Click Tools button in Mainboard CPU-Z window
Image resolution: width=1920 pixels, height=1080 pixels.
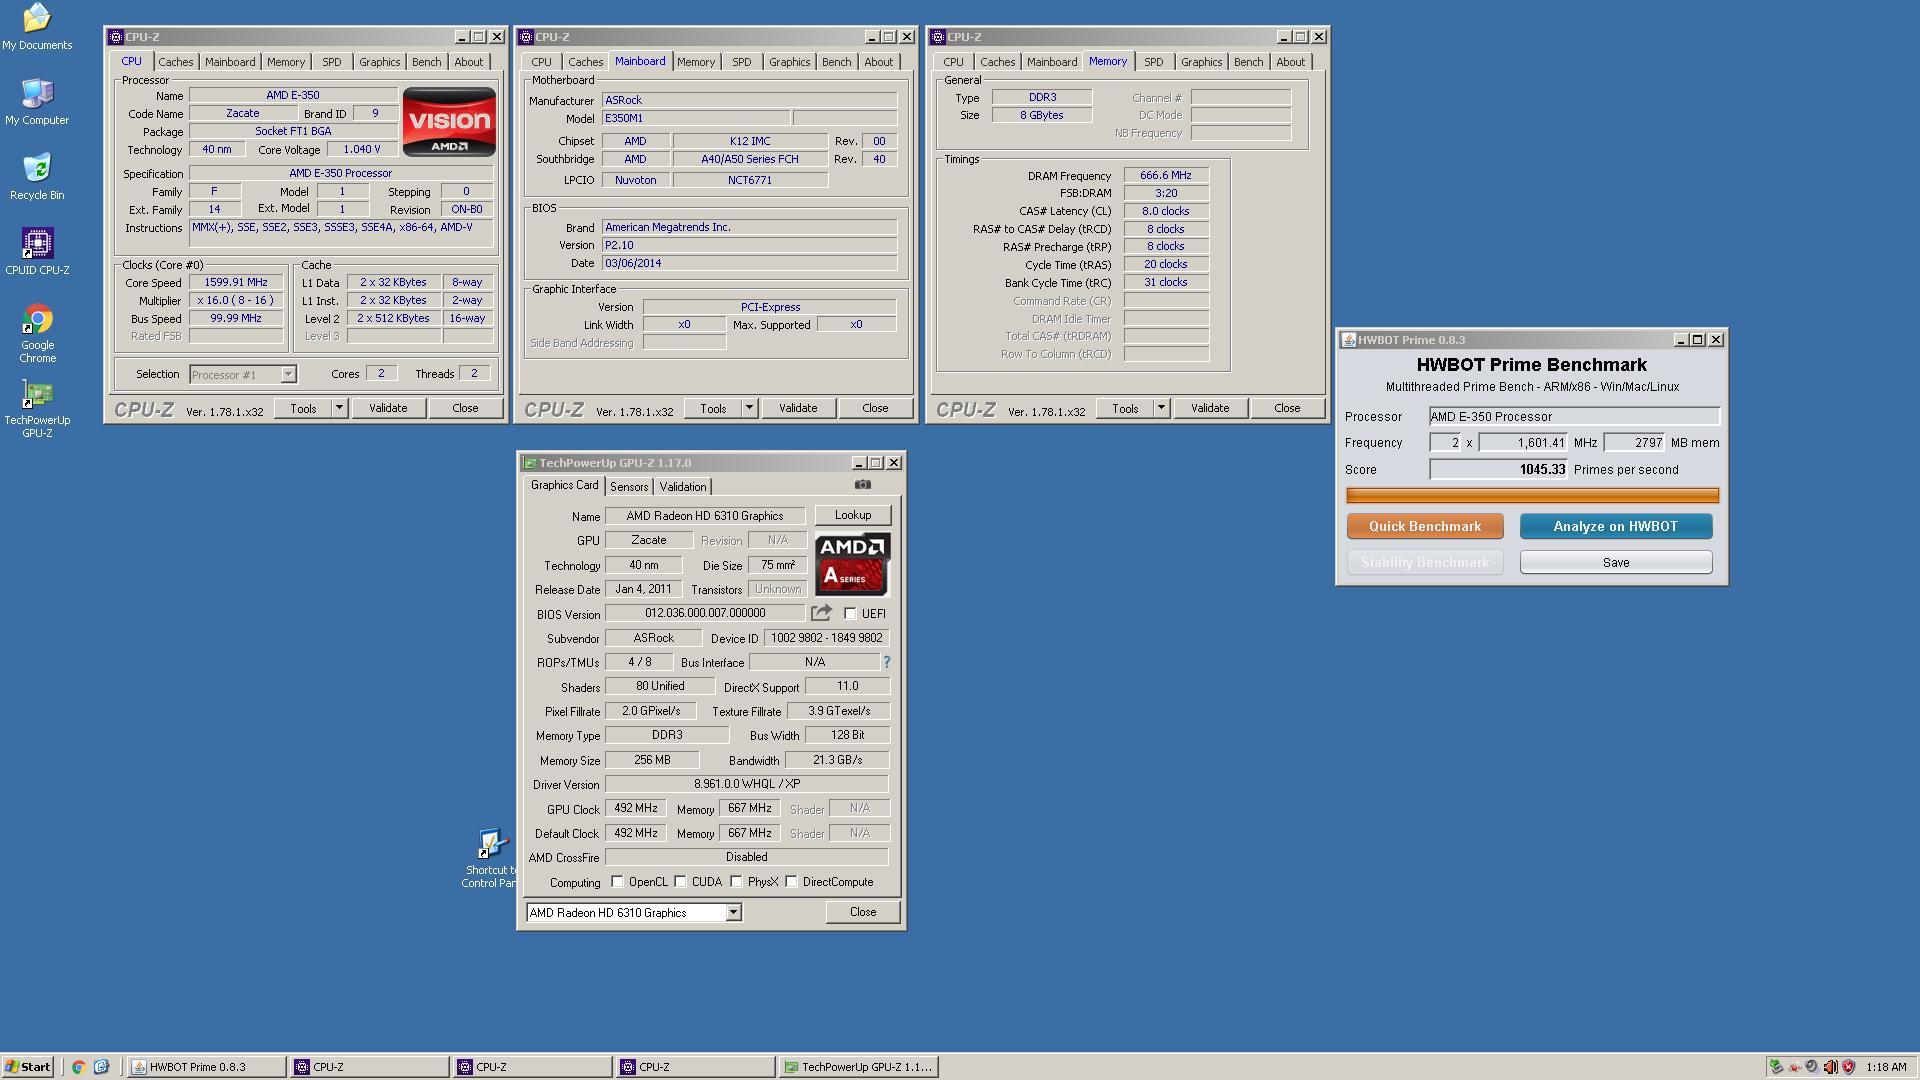pyautogui.click(x=713, y=408)
